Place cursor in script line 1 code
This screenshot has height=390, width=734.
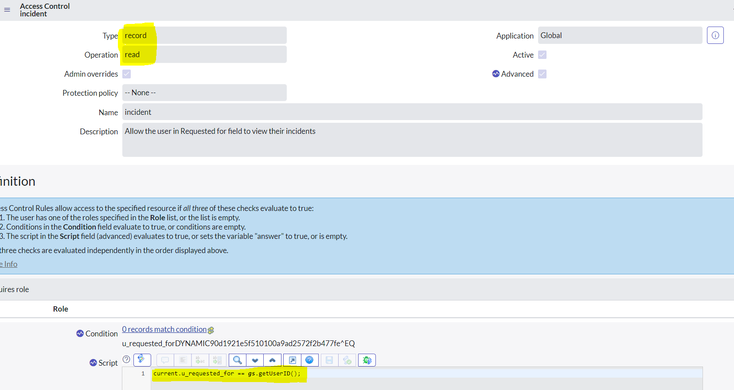click(x=227, y=374)
